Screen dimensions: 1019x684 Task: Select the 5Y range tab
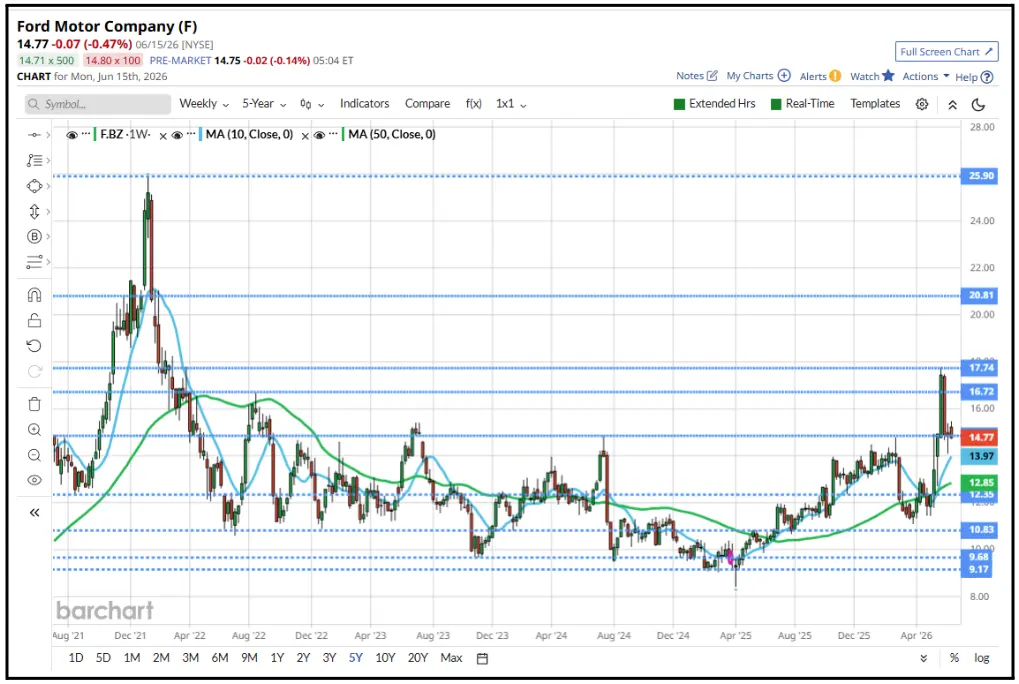pyautogui.click(x=355, y=658)
